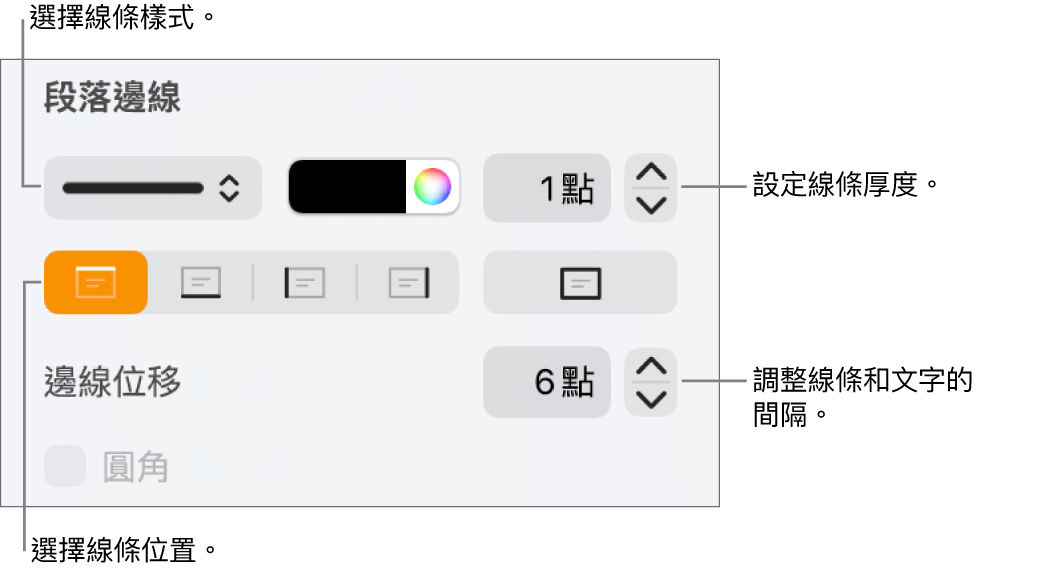
Task: Select the top border position icon
Action: 96,282
